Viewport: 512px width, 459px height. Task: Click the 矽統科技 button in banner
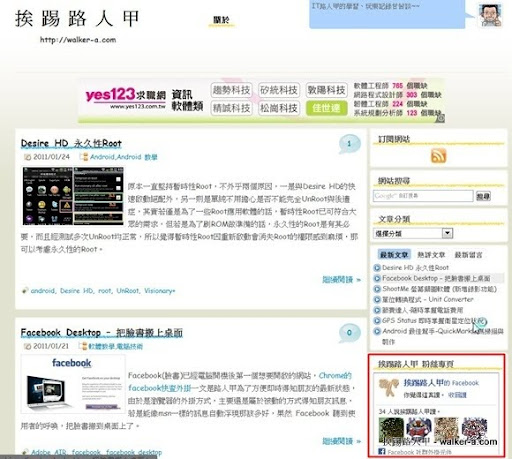click(x=279, y=90)
